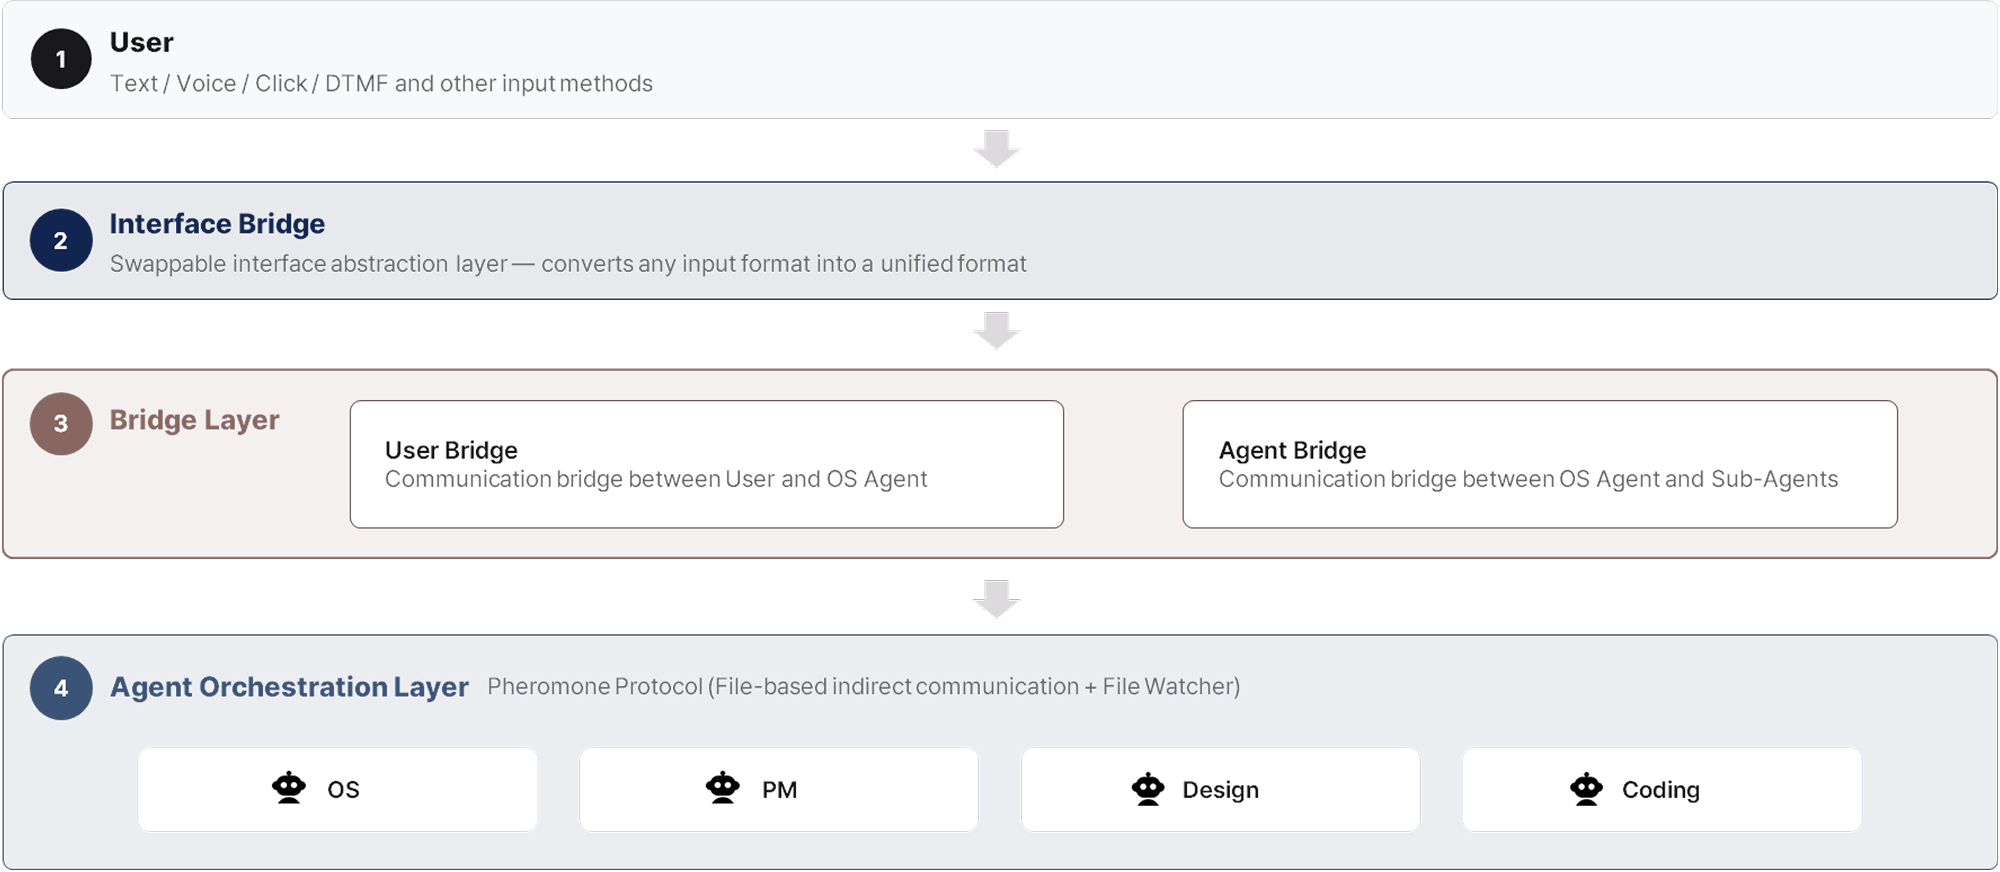2000x872 pixels.
Task: Select the User Bridge card
Action: click(x=706, y=464)
